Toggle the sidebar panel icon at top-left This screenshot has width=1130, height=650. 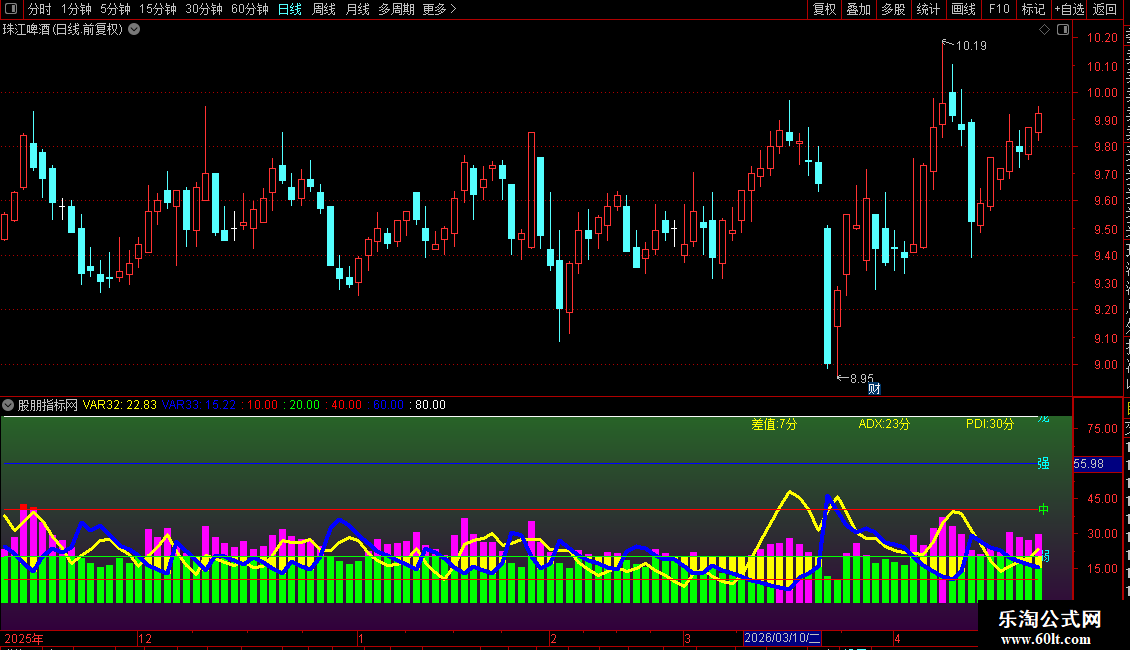click(x=11, y=9)
